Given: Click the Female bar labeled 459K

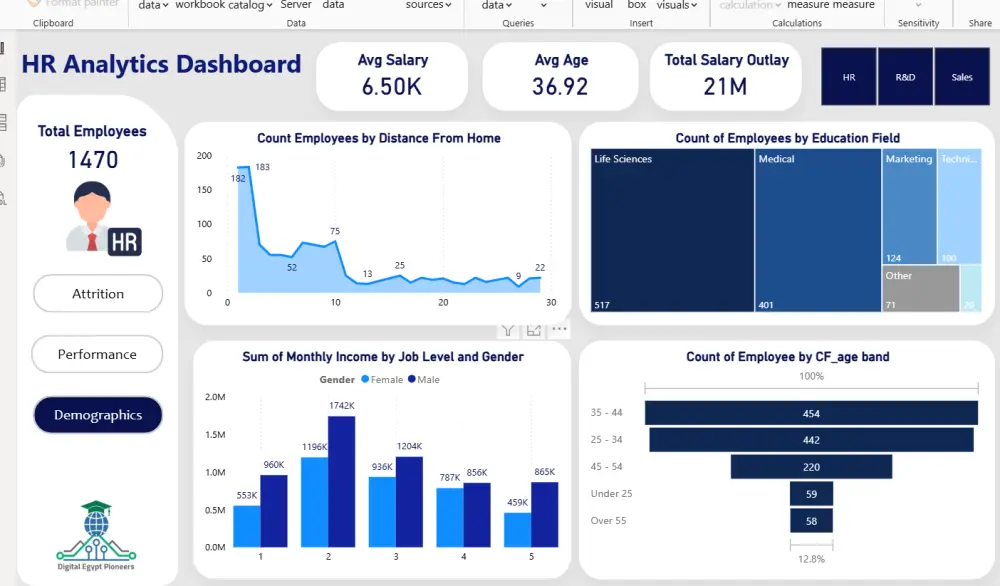Looking at the screenshot, I should (517, 530).
